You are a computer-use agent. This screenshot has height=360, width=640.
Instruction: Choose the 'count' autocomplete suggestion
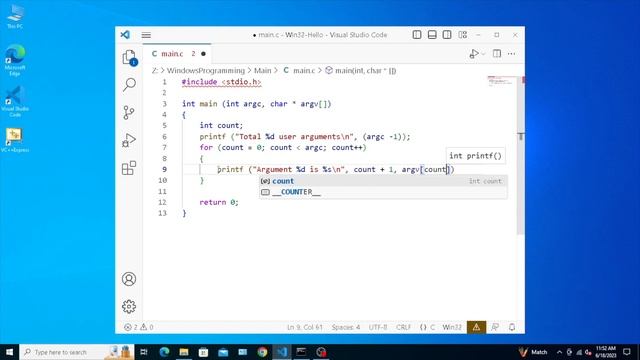(x=383, y=181)
